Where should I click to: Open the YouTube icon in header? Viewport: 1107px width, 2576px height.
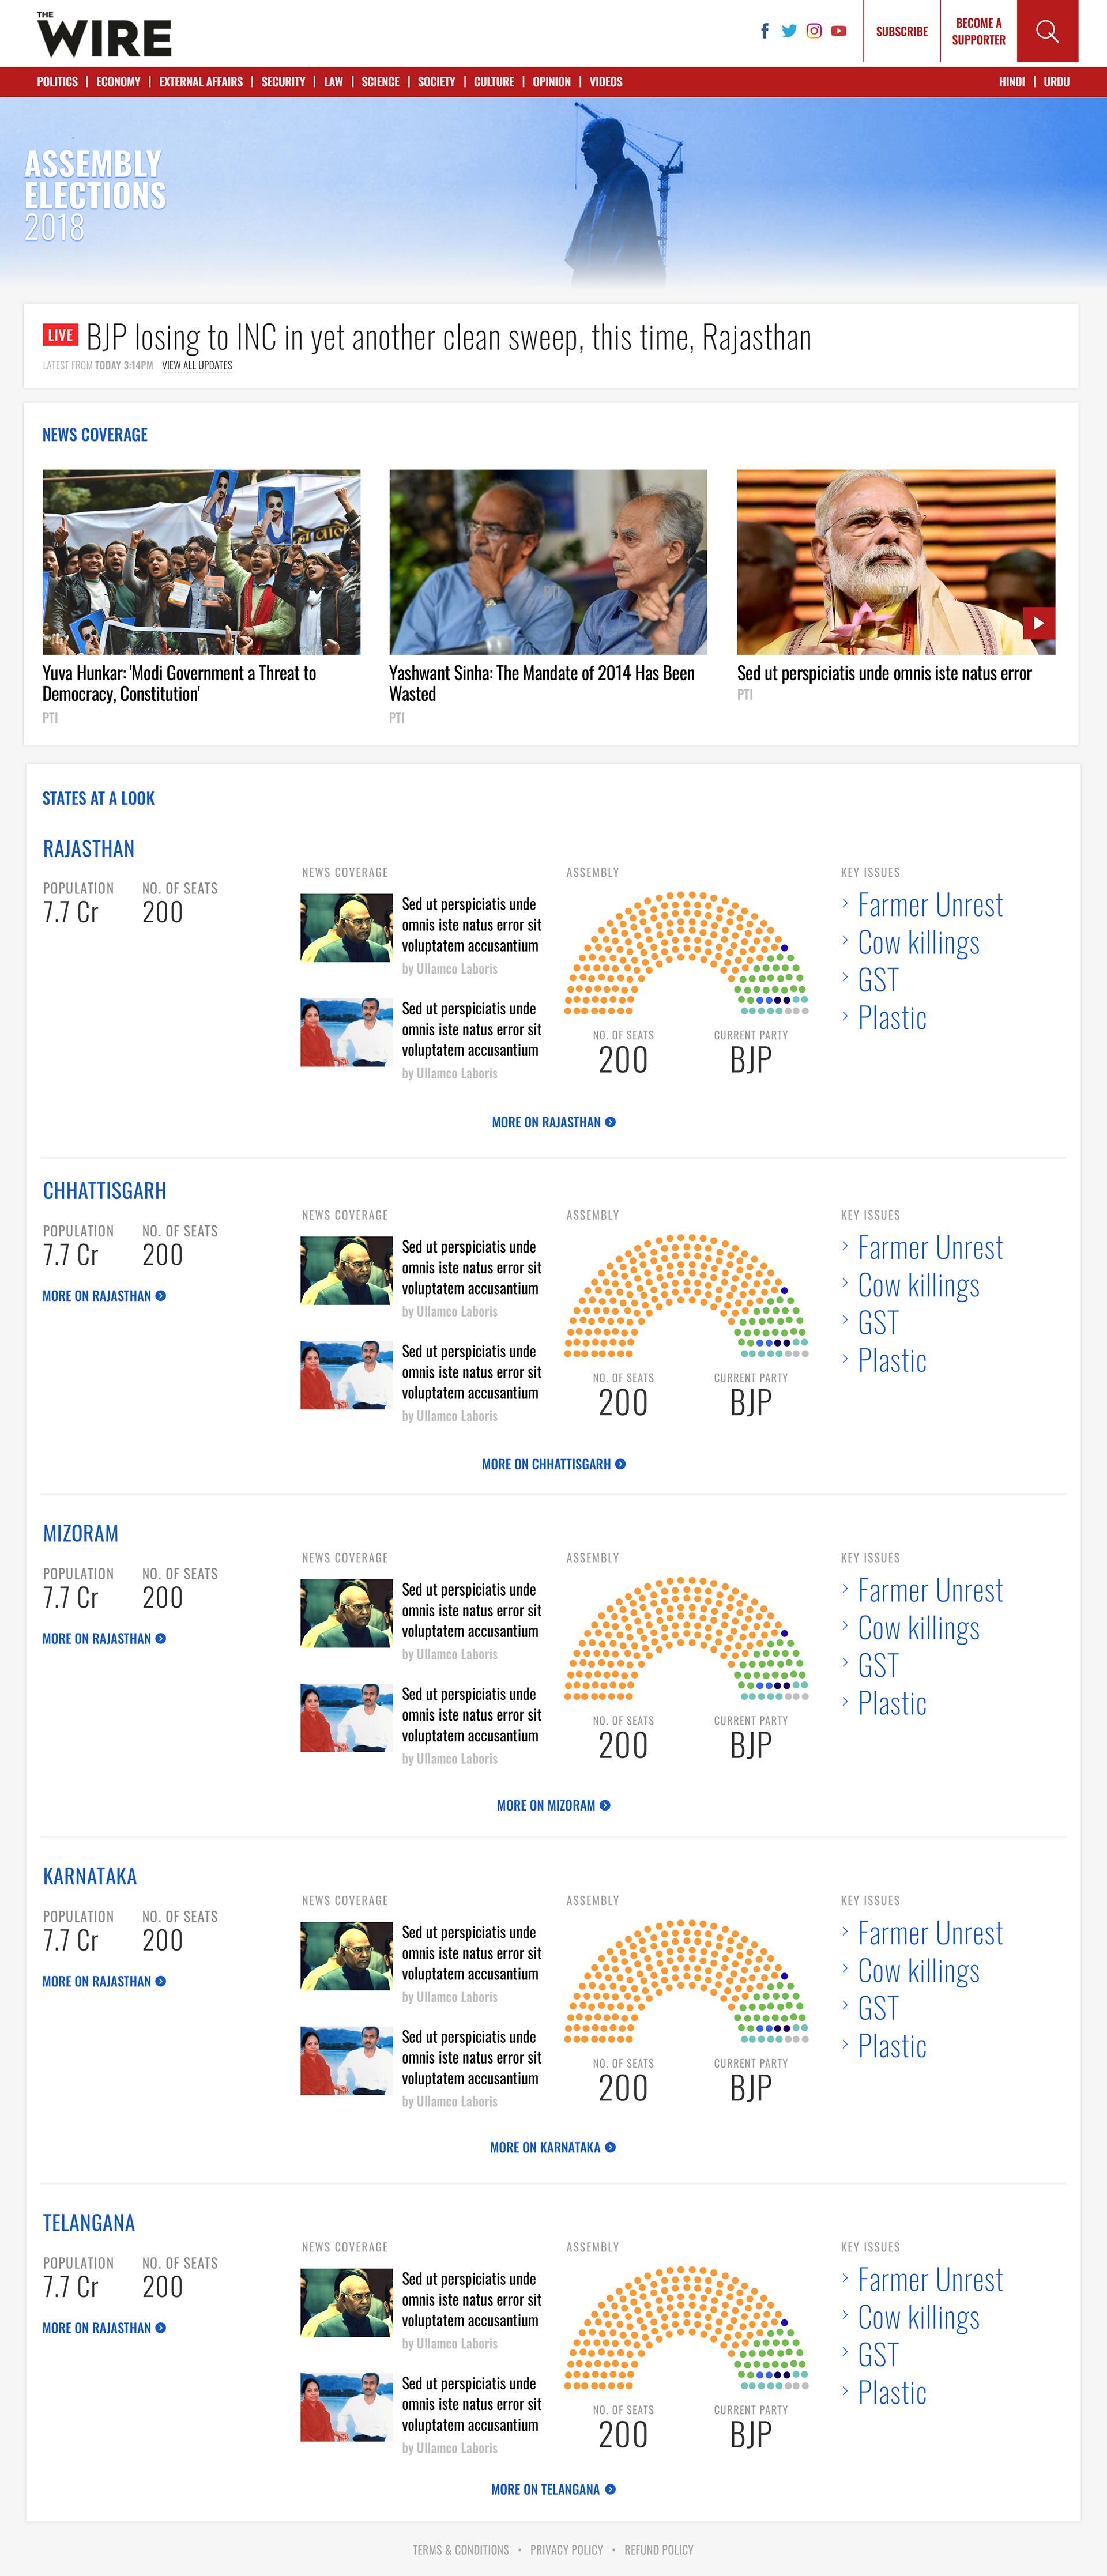pos(839,31)
